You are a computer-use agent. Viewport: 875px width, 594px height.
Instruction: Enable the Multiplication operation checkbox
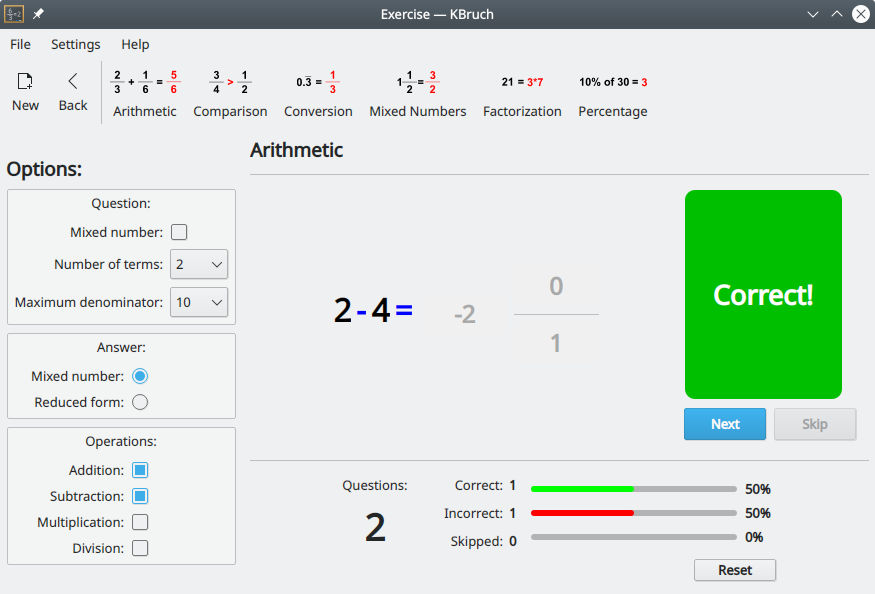140,522
